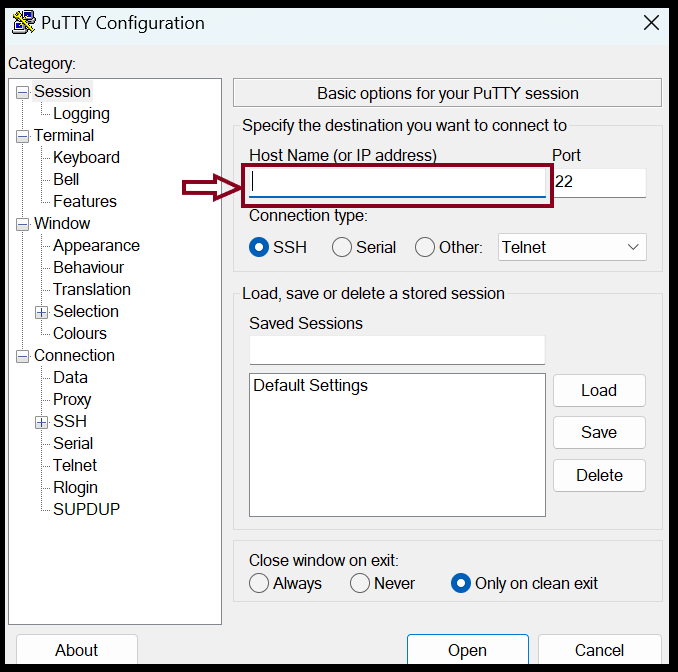Collapse the Window tree node

22,224
